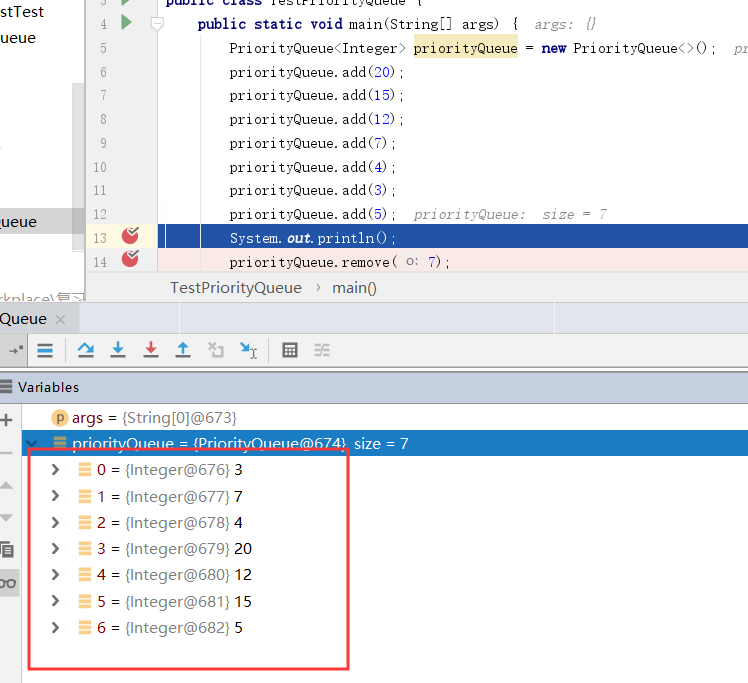Click the restore layout arrow icon
The height and width of the screenshot is (683, 748).
click(15, 351)
